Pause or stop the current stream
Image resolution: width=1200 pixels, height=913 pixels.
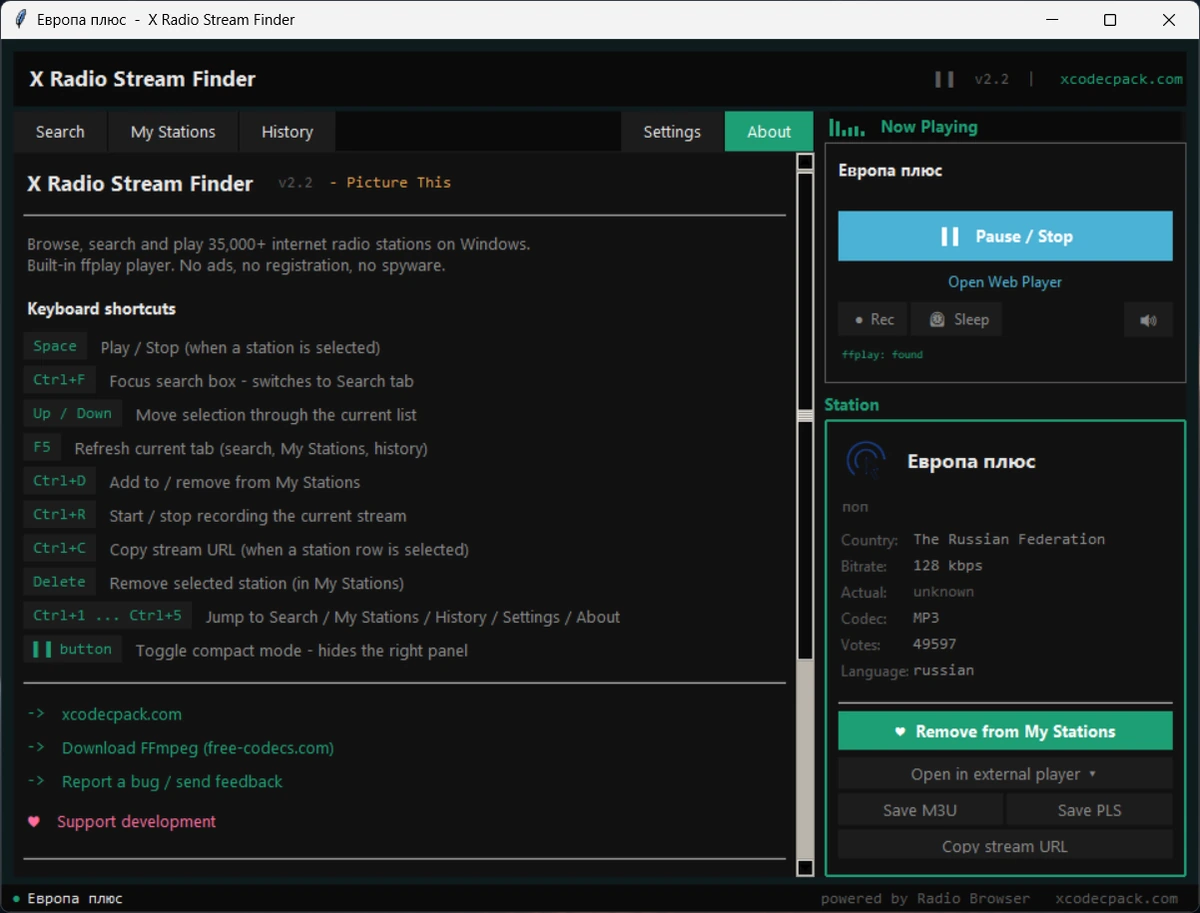[x=1005, y=236]
